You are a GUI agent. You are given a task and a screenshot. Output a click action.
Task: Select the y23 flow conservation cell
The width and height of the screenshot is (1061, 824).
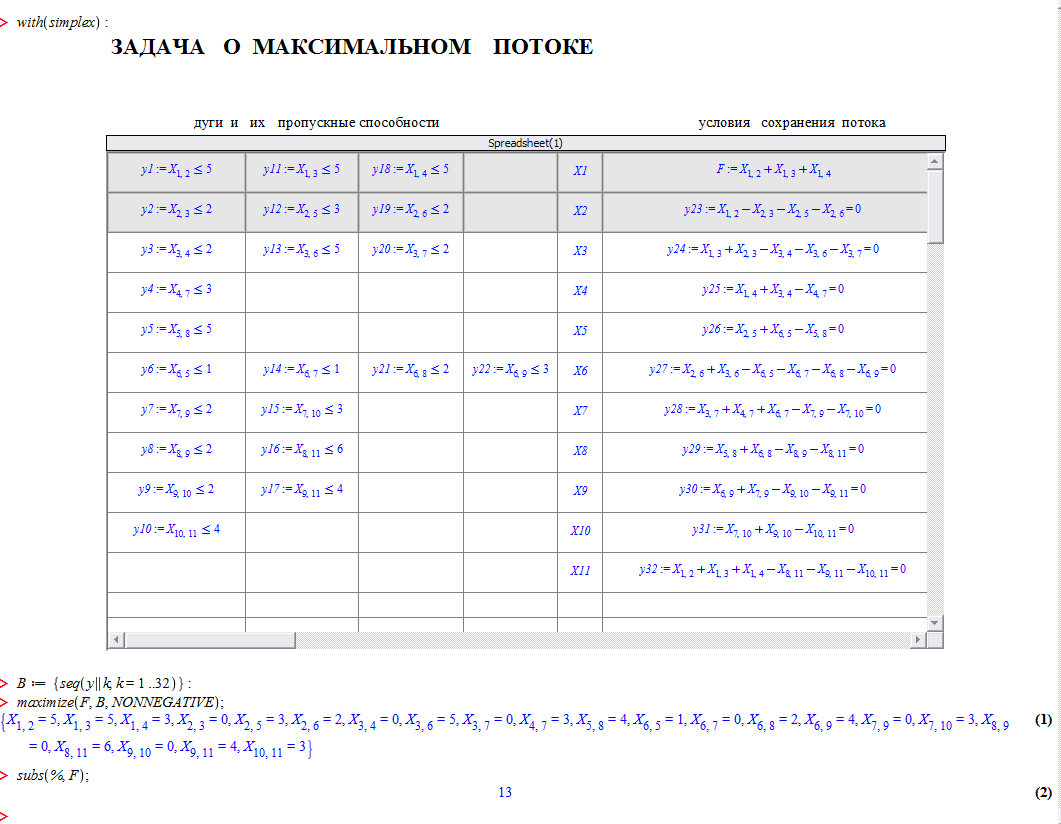coord(765,212)
